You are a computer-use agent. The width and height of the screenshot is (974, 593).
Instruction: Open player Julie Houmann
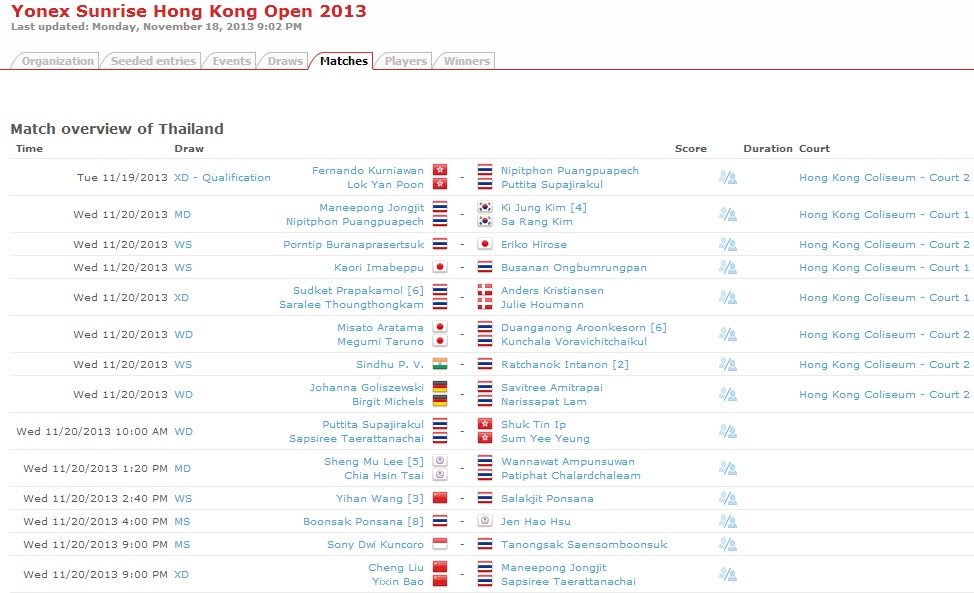pyautogui.click(x=542, y=305)
